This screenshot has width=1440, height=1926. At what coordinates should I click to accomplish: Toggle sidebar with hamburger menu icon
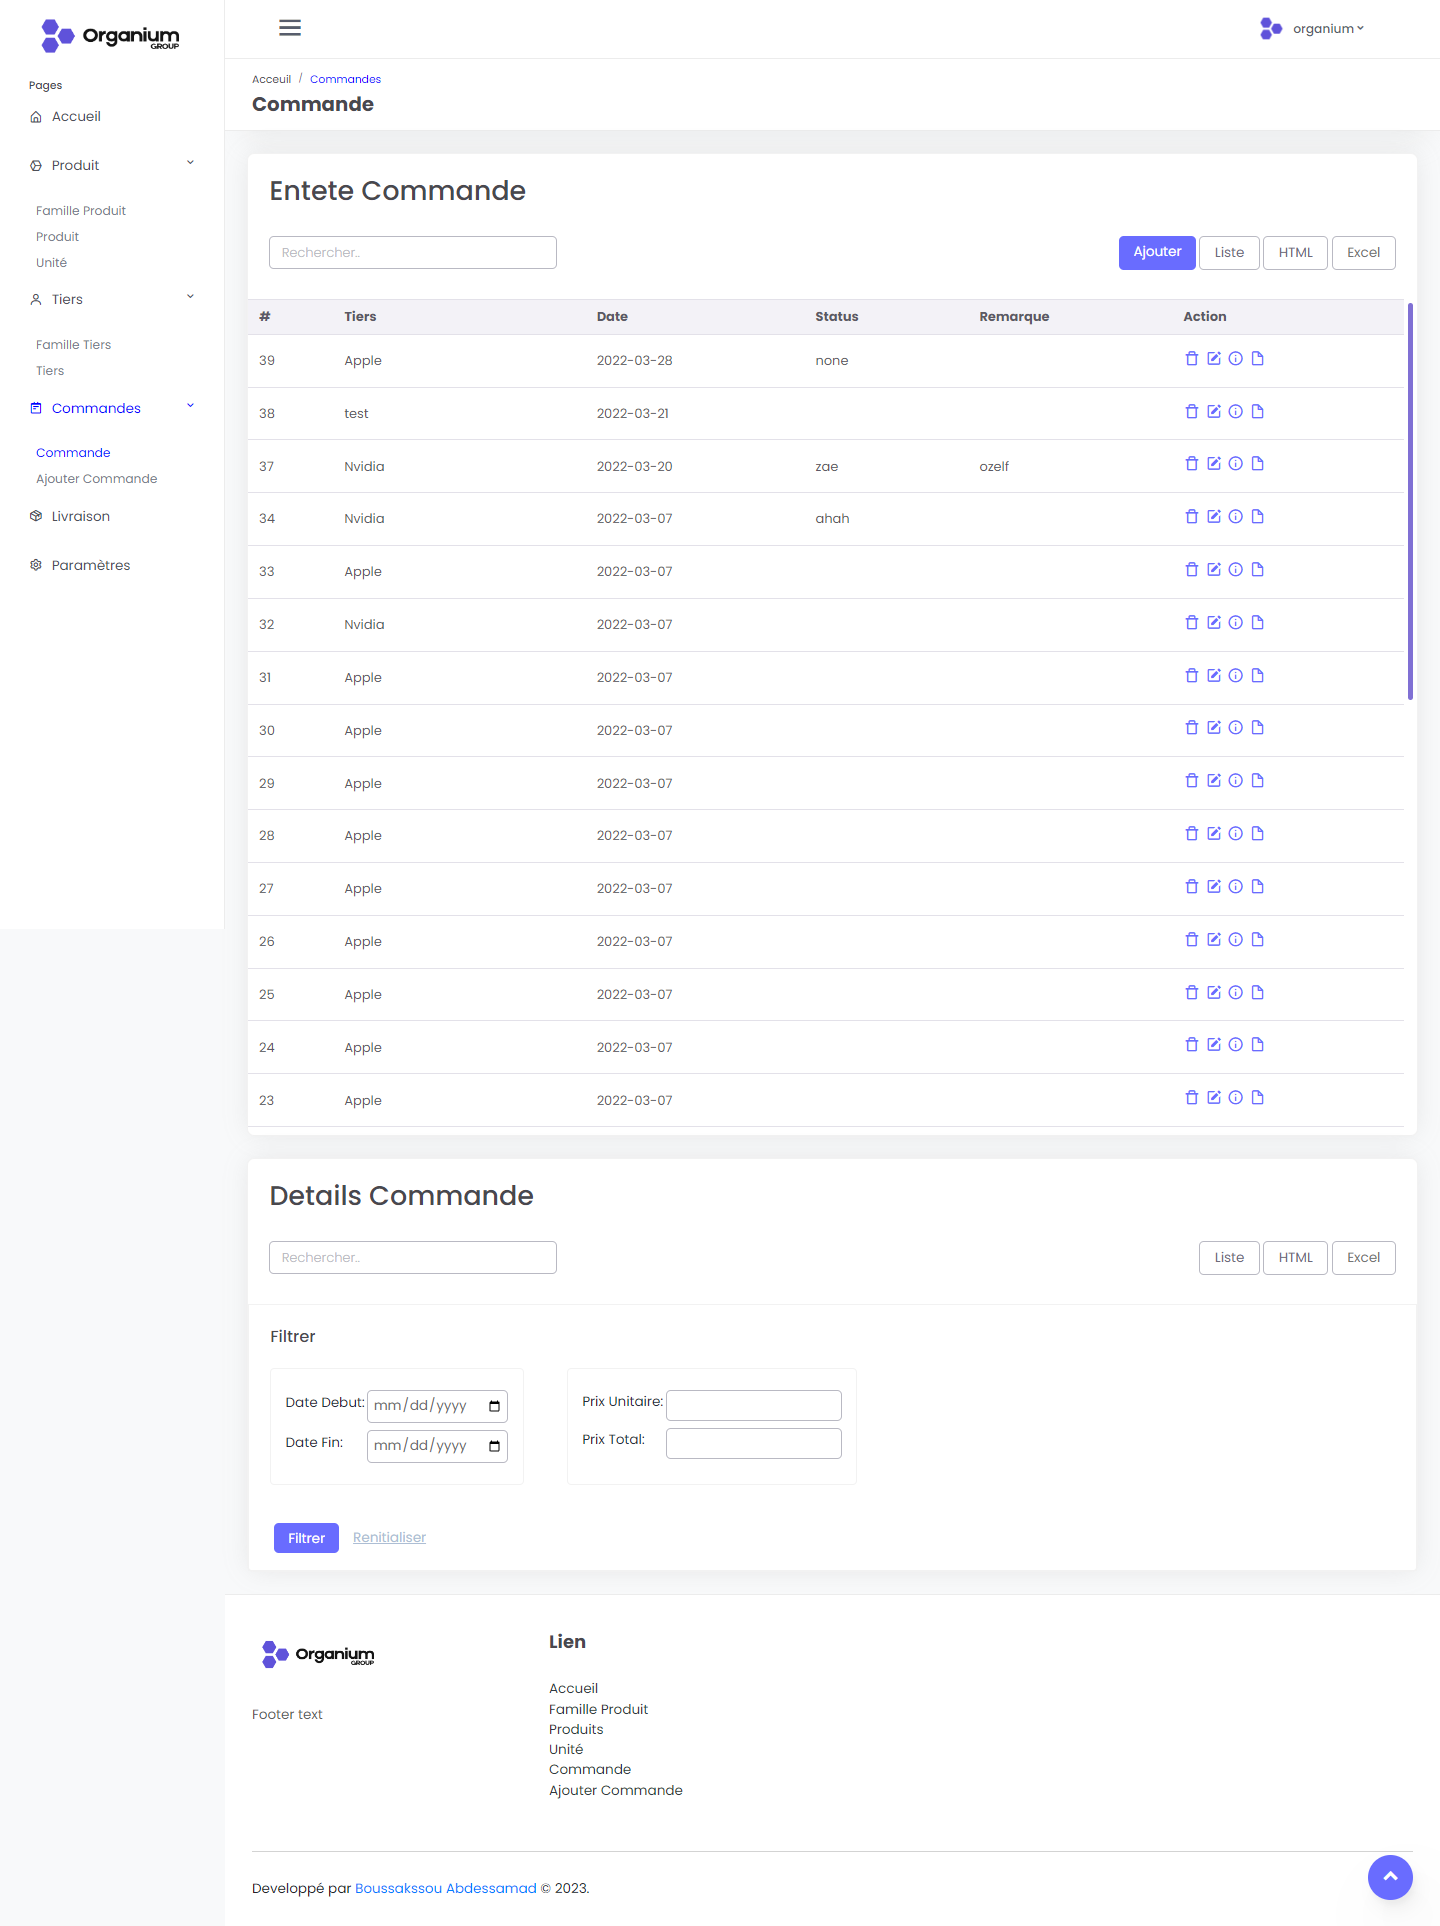(x=290, y=28)
